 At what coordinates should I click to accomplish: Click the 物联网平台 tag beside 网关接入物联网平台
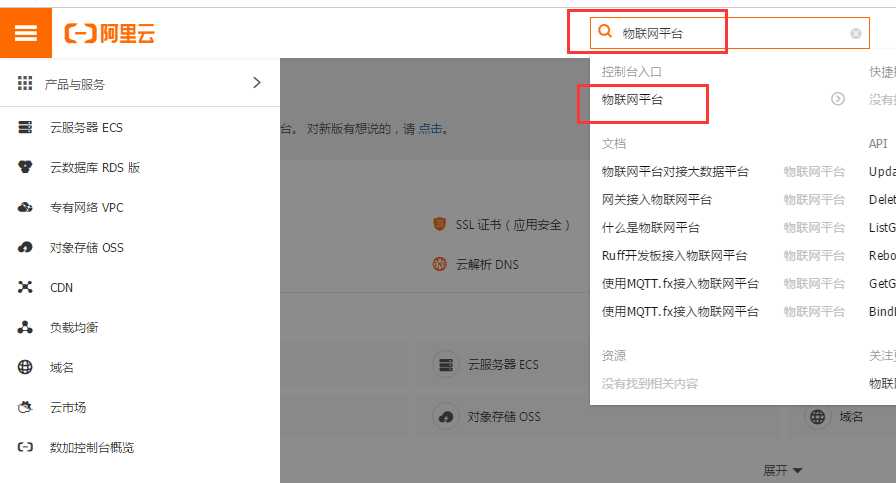tap(814, 199)
